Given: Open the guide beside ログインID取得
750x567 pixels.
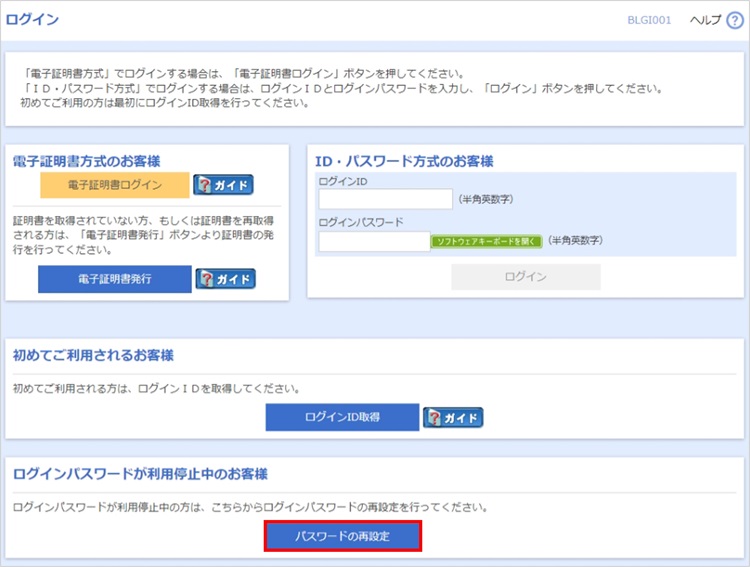Looking at the screenshot, I should point(452,417).
